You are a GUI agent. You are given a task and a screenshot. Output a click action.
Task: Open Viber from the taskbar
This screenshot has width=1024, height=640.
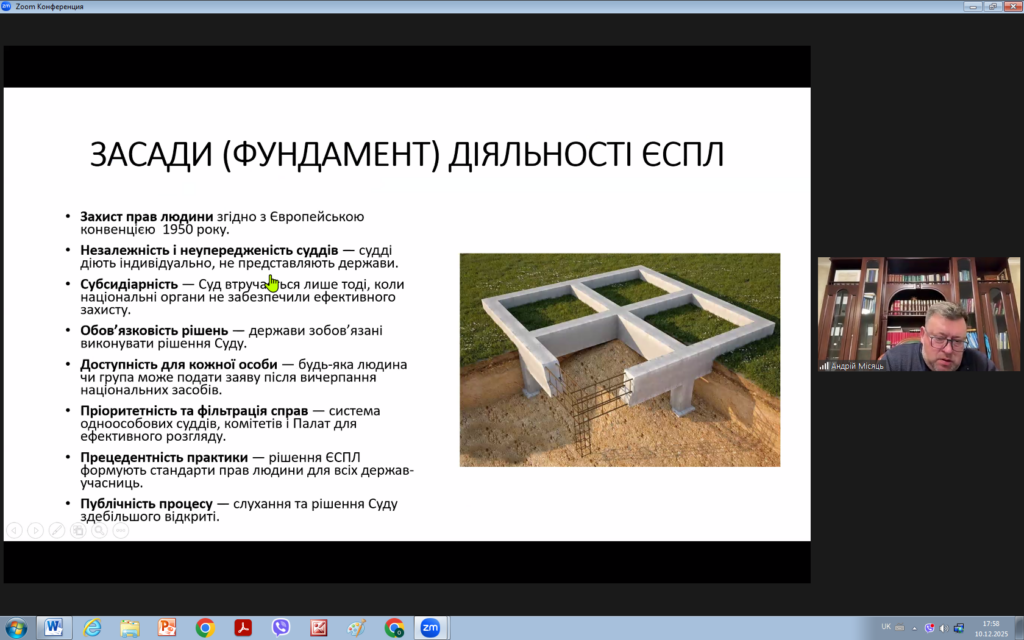point(281,627)
